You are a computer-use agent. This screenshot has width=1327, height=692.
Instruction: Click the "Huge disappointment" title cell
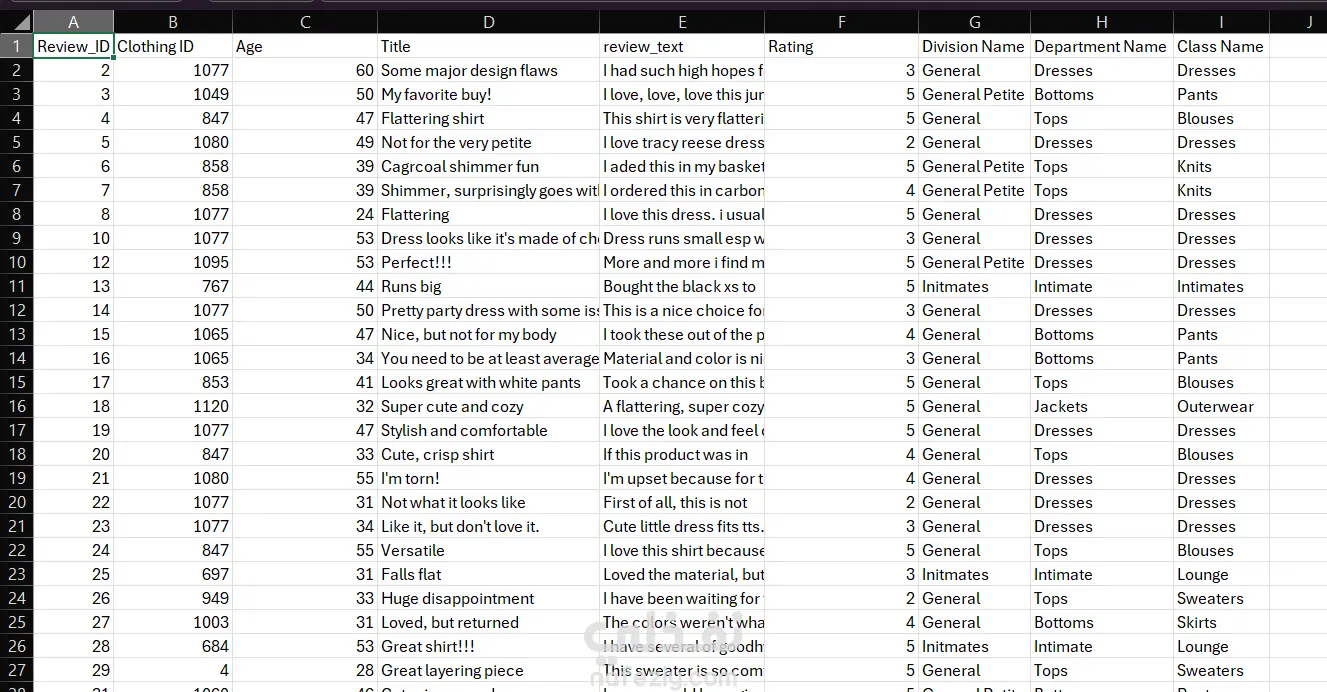pos(488,598)
